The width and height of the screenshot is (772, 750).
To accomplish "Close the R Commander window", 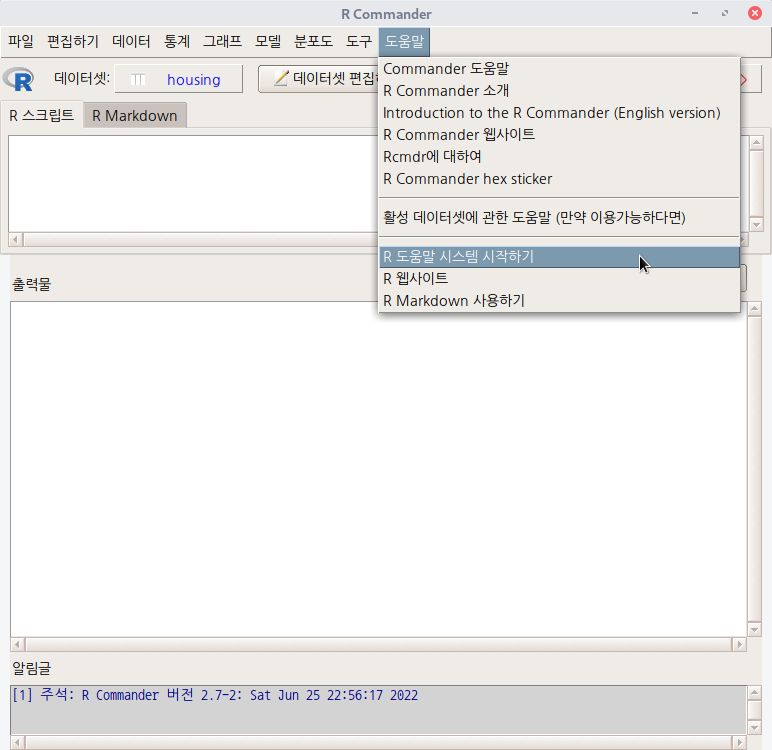I will tap(755, 13).
